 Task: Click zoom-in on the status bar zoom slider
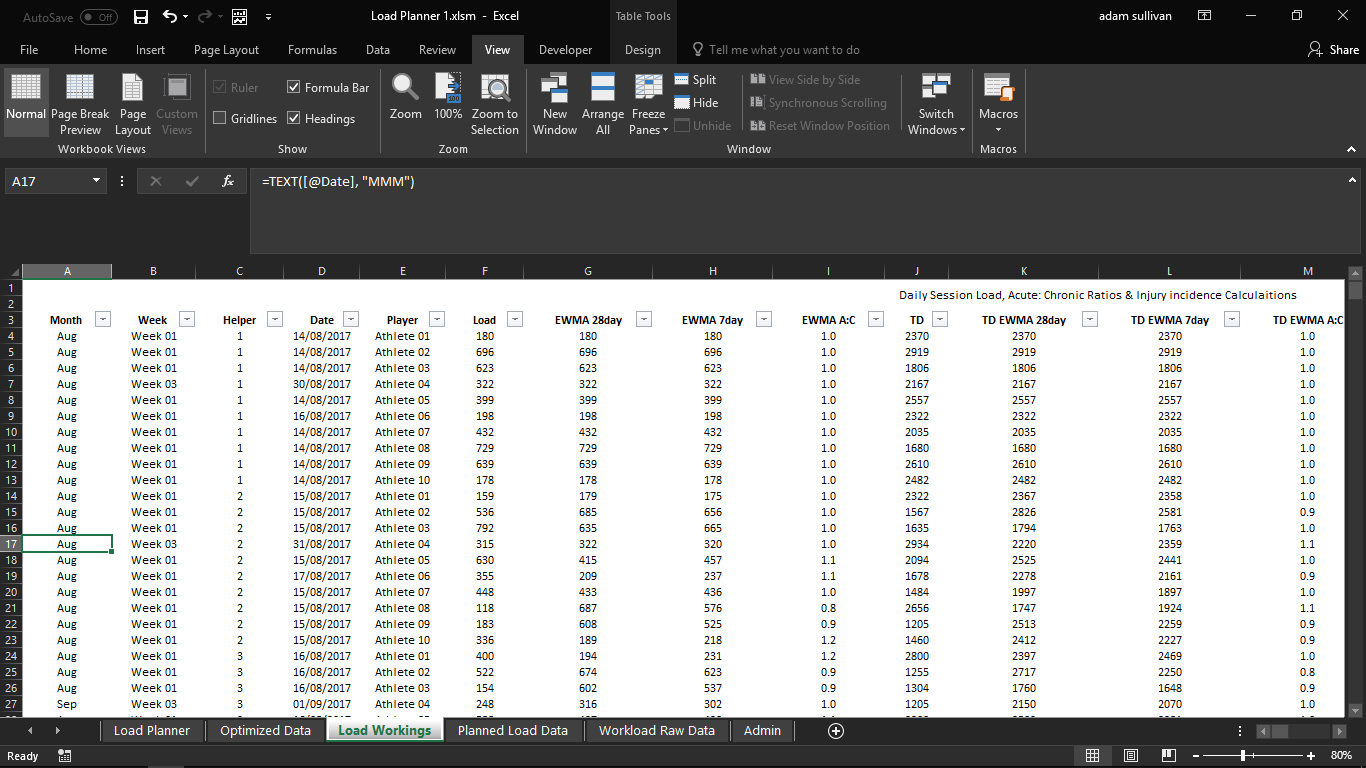point(1311,756)
